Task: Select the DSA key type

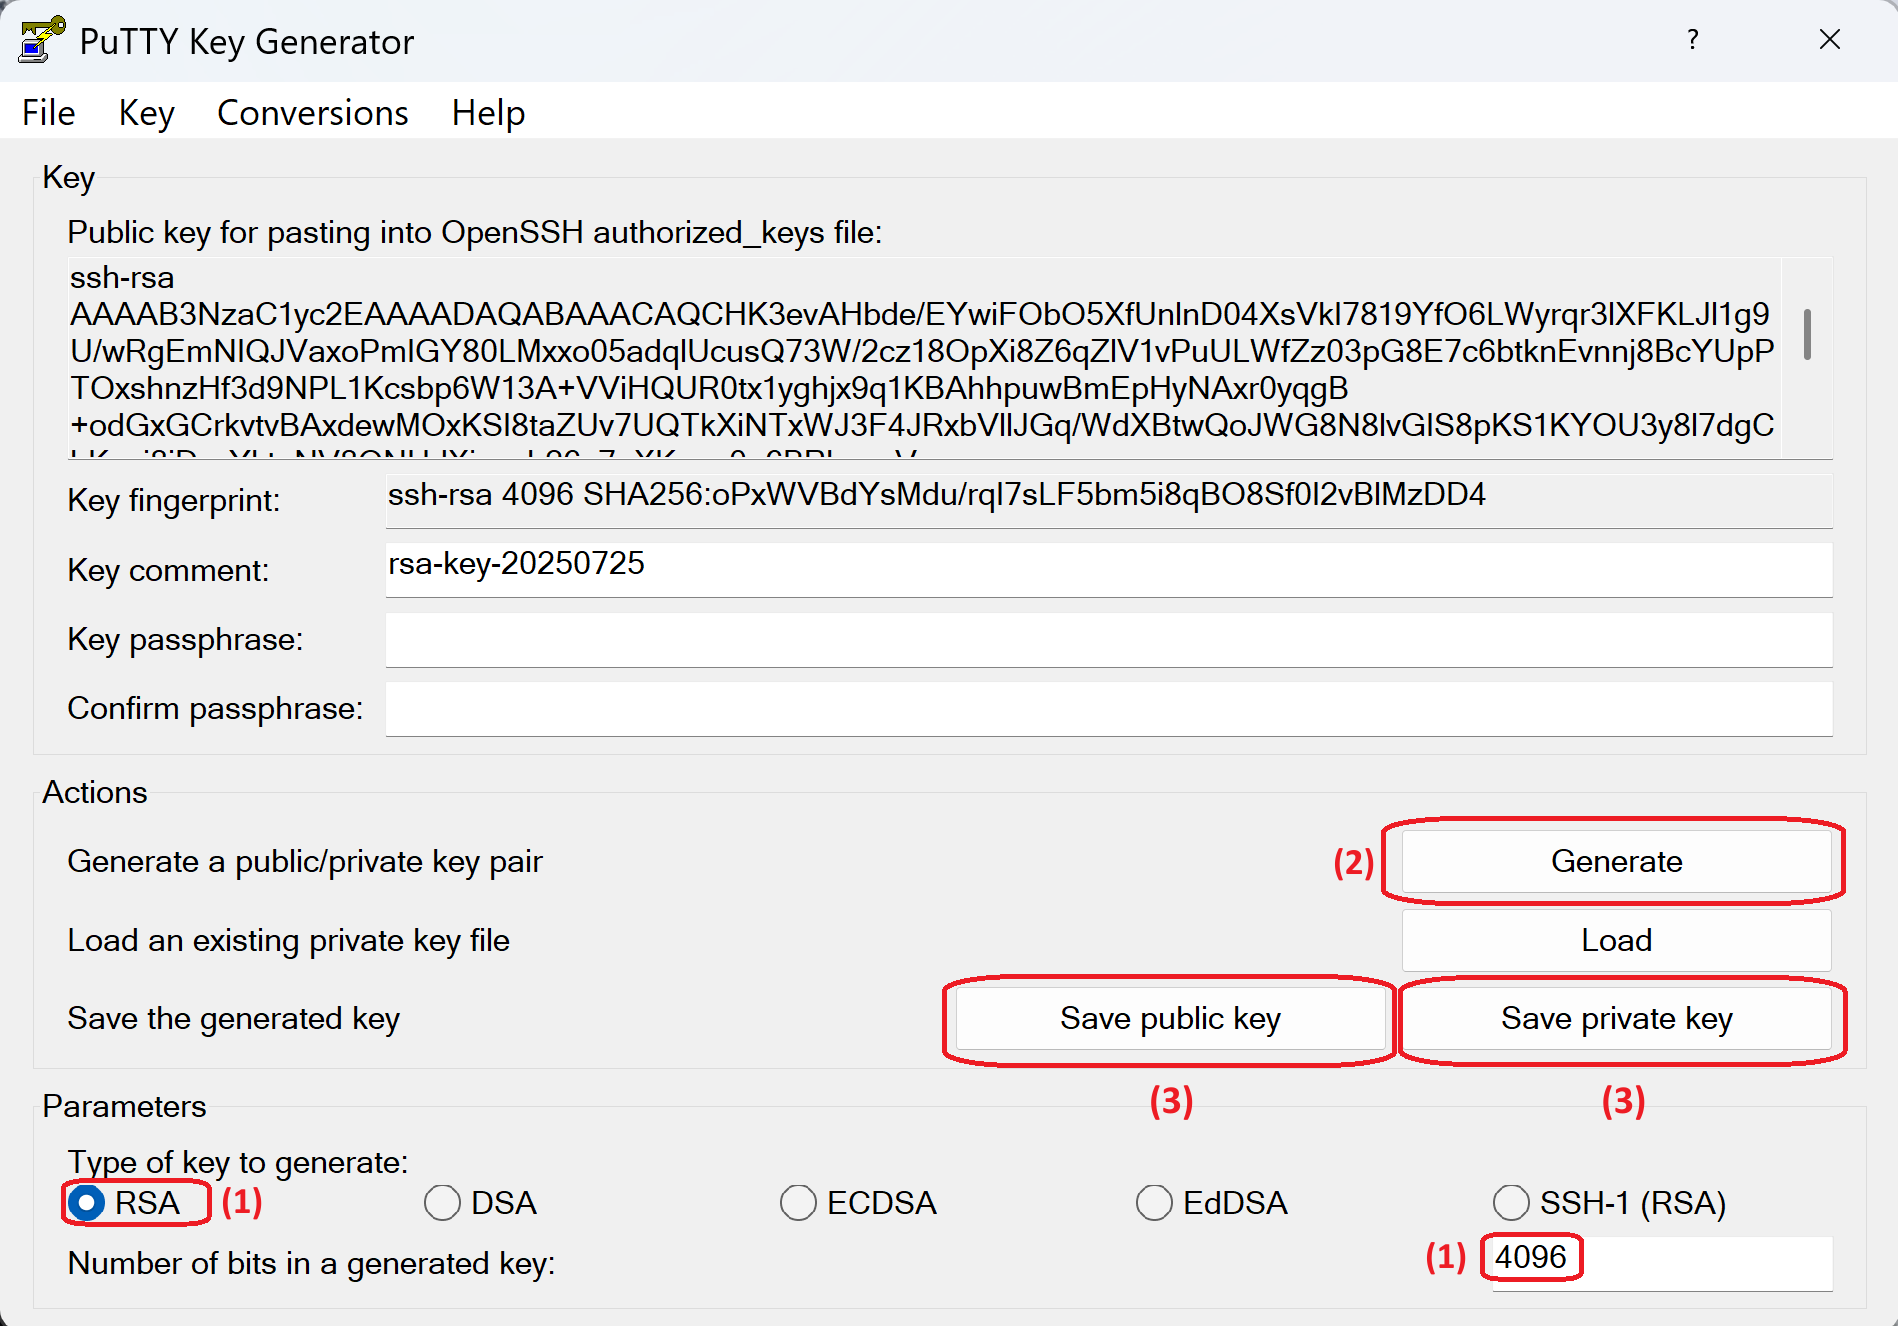Action: [442, 1203]
